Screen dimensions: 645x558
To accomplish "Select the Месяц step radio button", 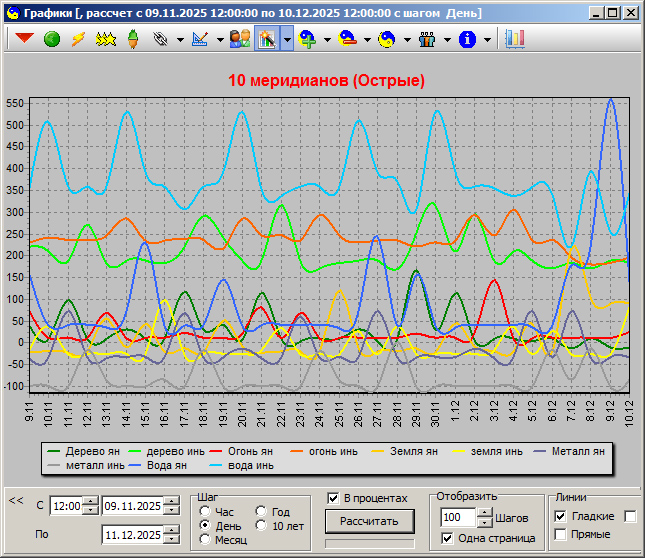I will coord(206,539).
